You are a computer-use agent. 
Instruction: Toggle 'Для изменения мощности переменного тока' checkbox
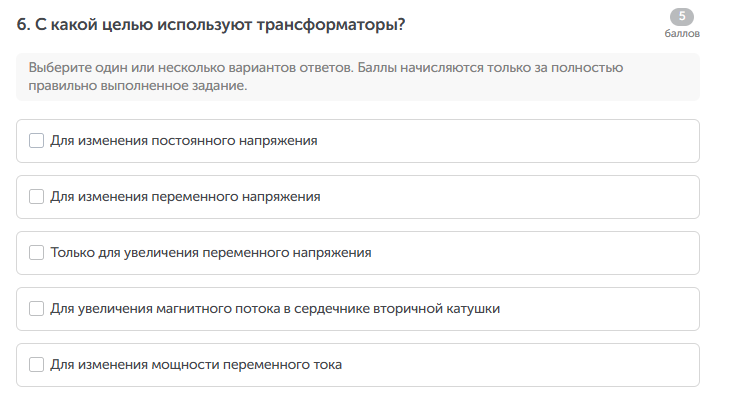click(x=37, y=365)
